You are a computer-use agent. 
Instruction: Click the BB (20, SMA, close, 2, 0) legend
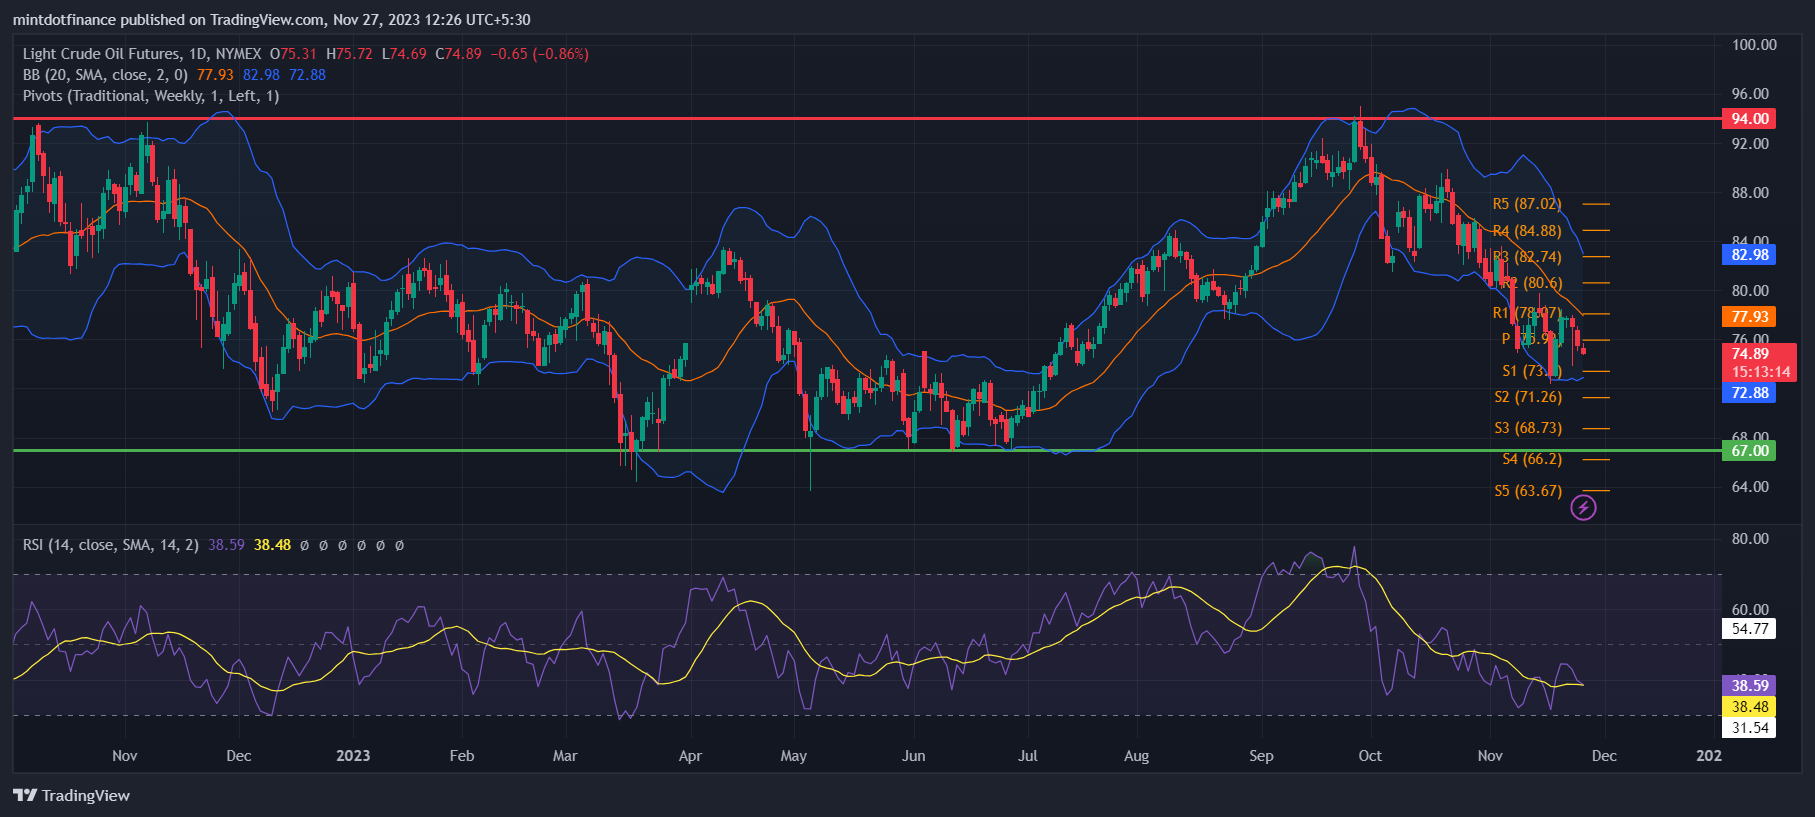(105, 75)
